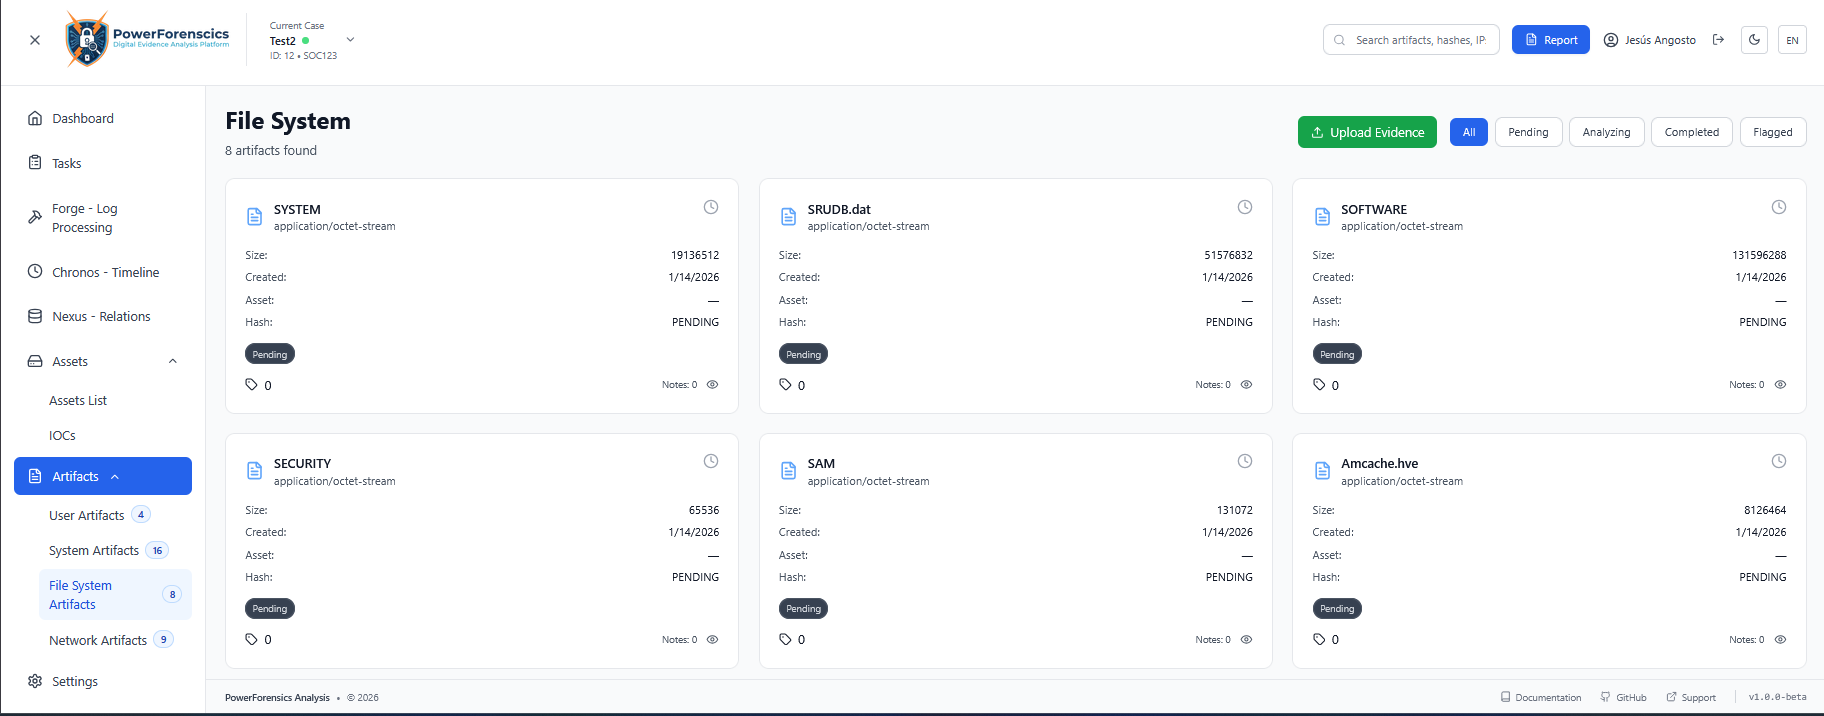
Task: Click the clock status icon on SYSTEM card
Action: [711, 207]
